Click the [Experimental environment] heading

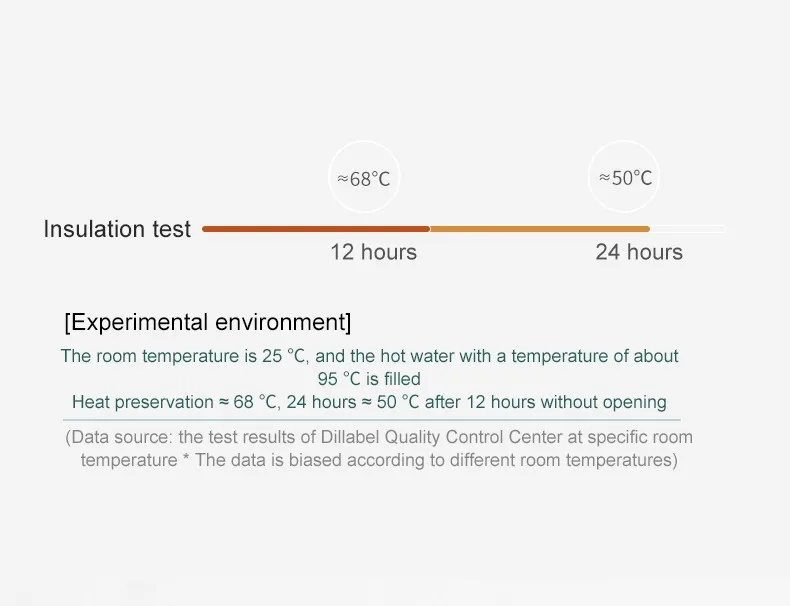point(208,322)
